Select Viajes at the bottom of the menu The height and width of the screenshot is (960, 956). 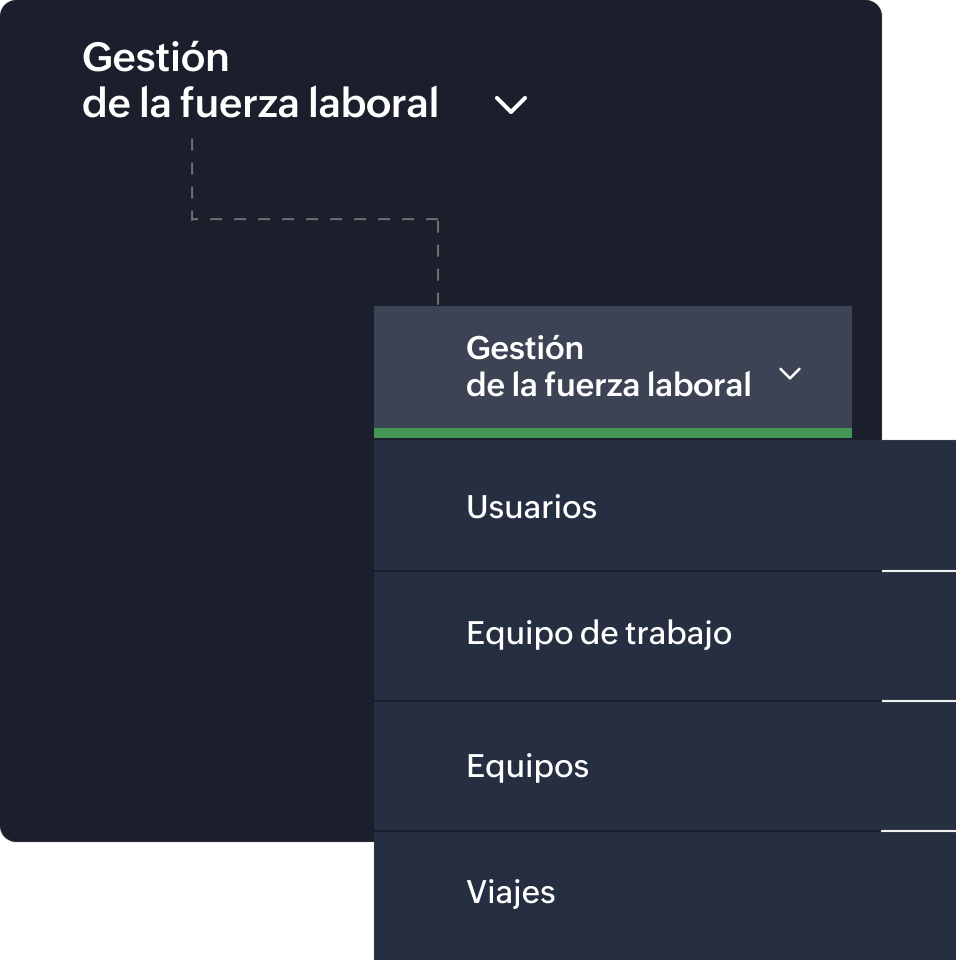[511, 893]
